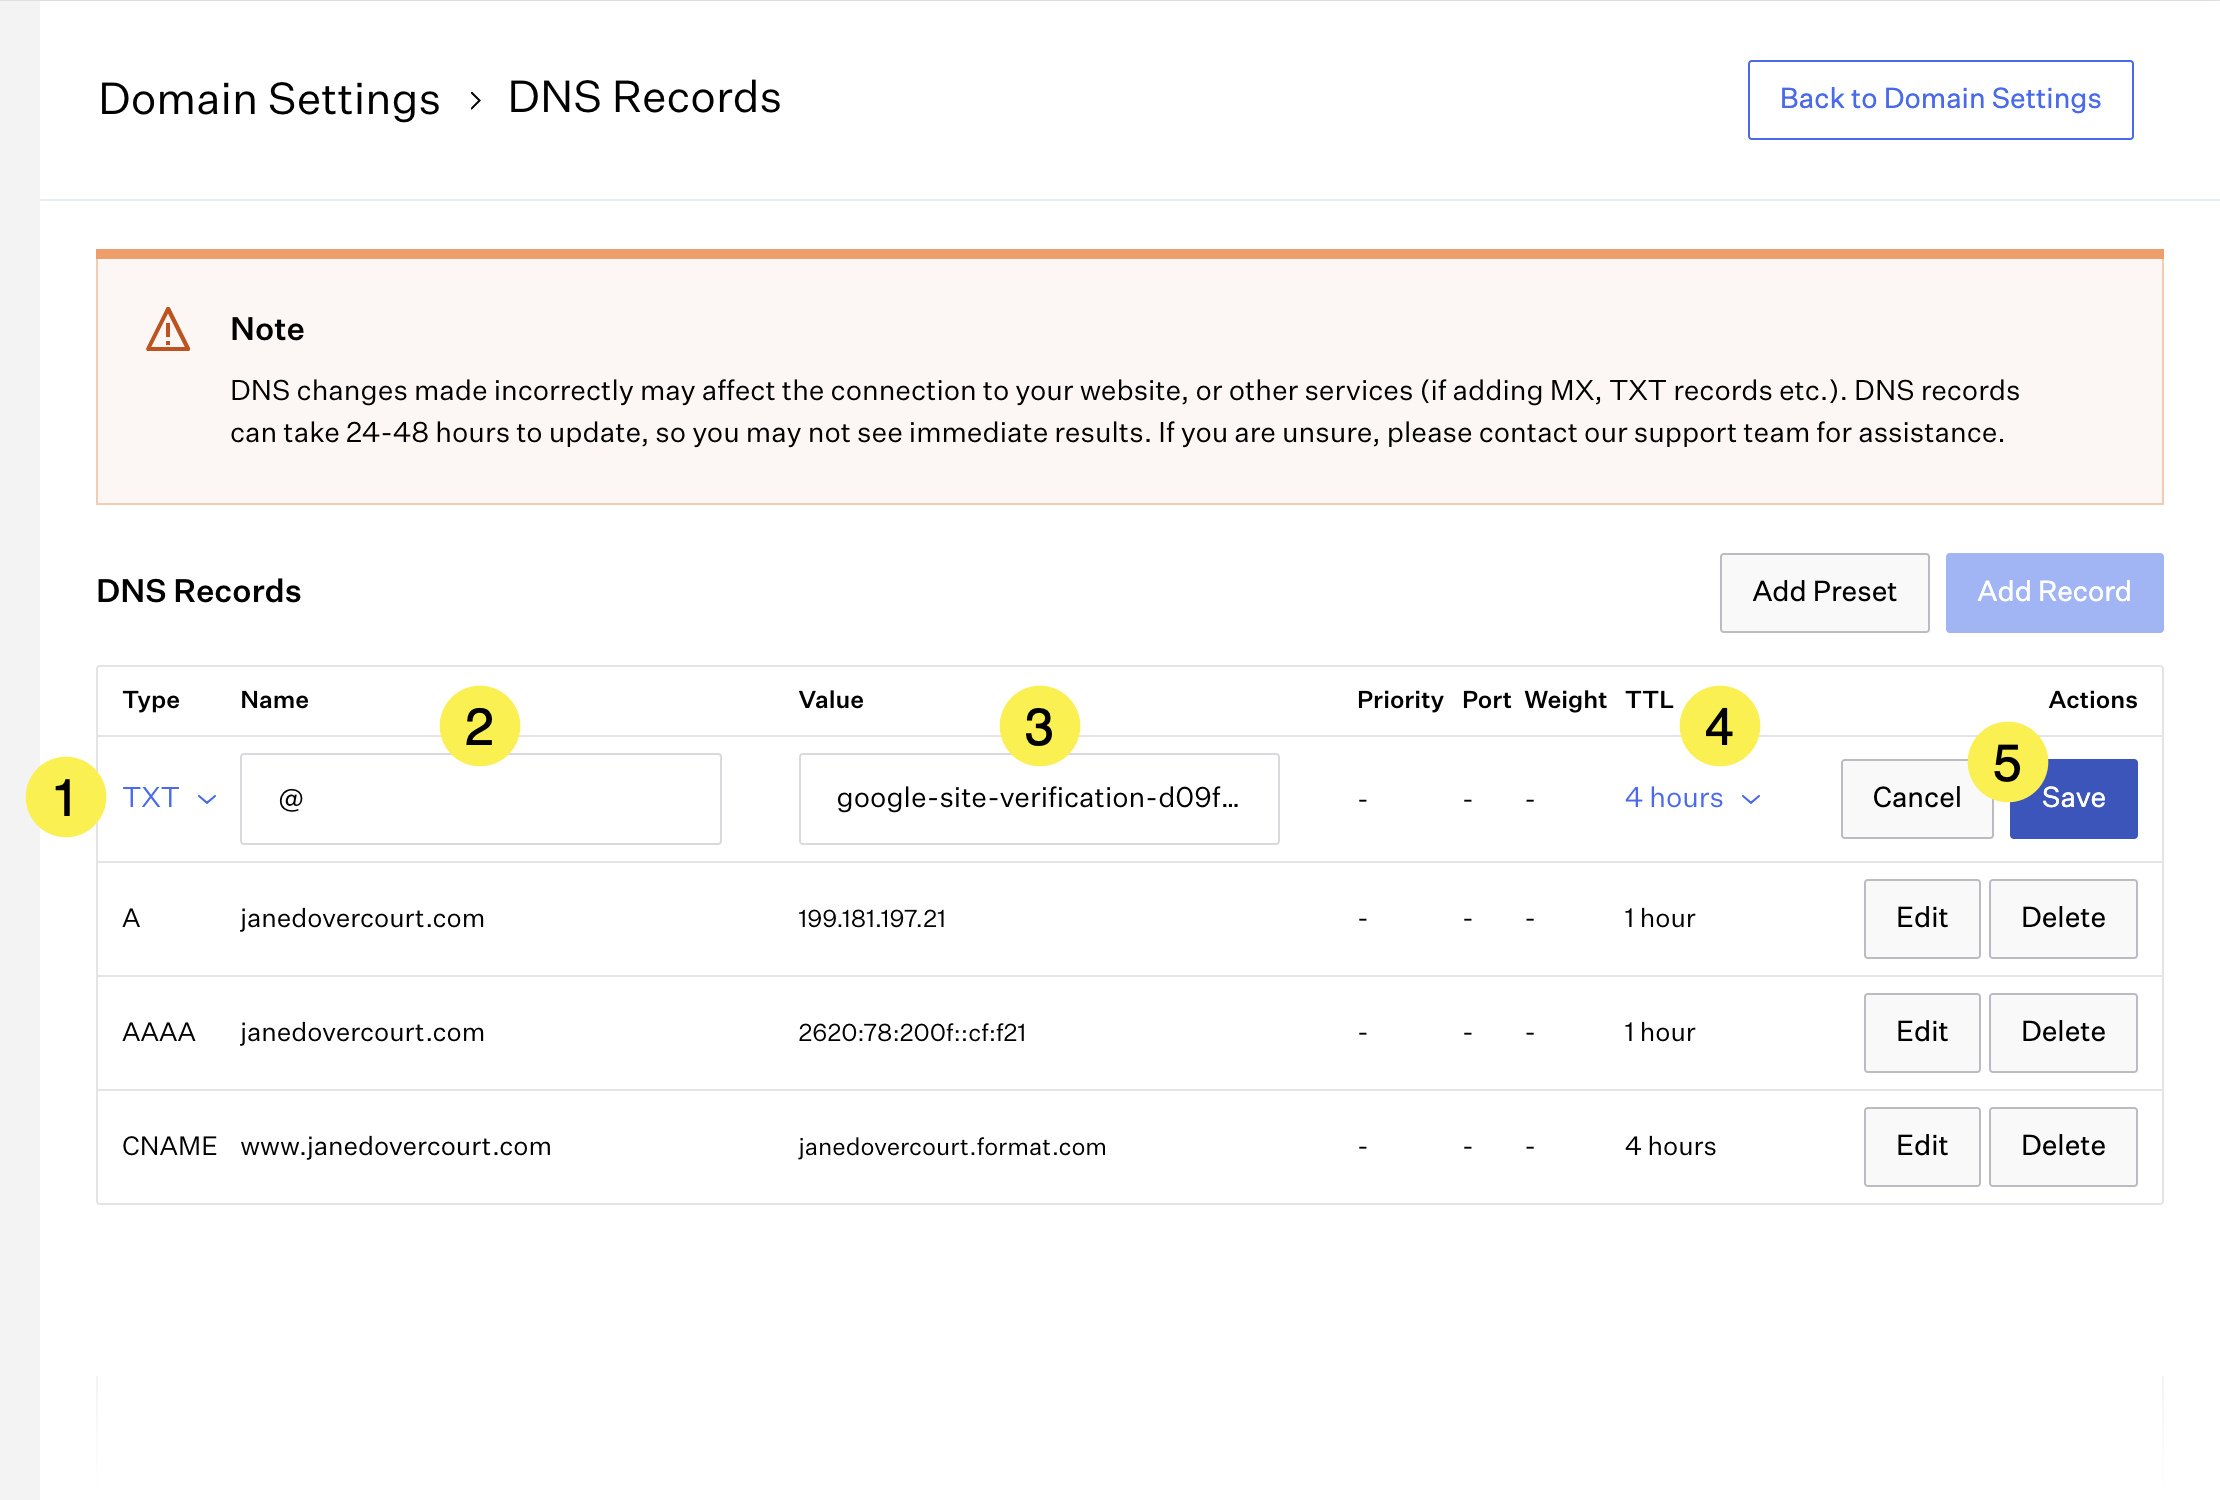Edit the CNAME record

click(1922, 1146)
